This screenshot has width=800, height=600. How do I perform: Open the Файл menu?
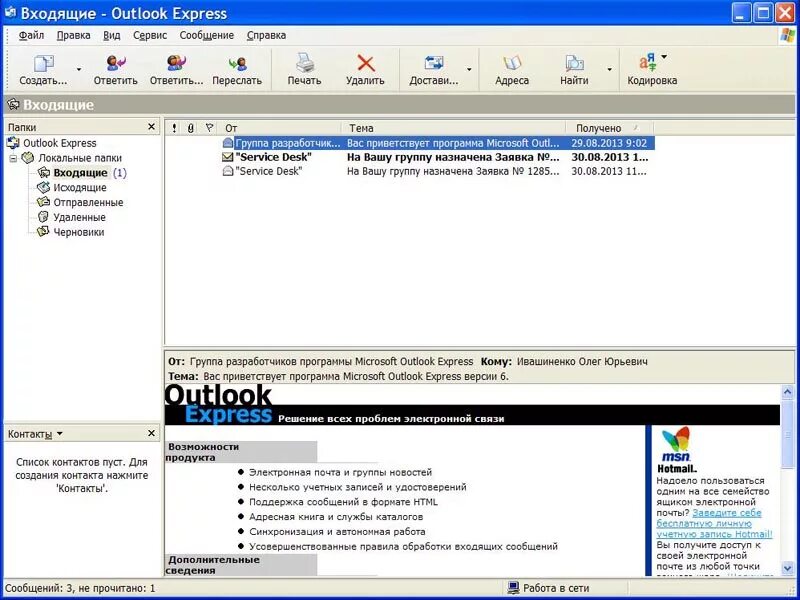pos(31,35)
